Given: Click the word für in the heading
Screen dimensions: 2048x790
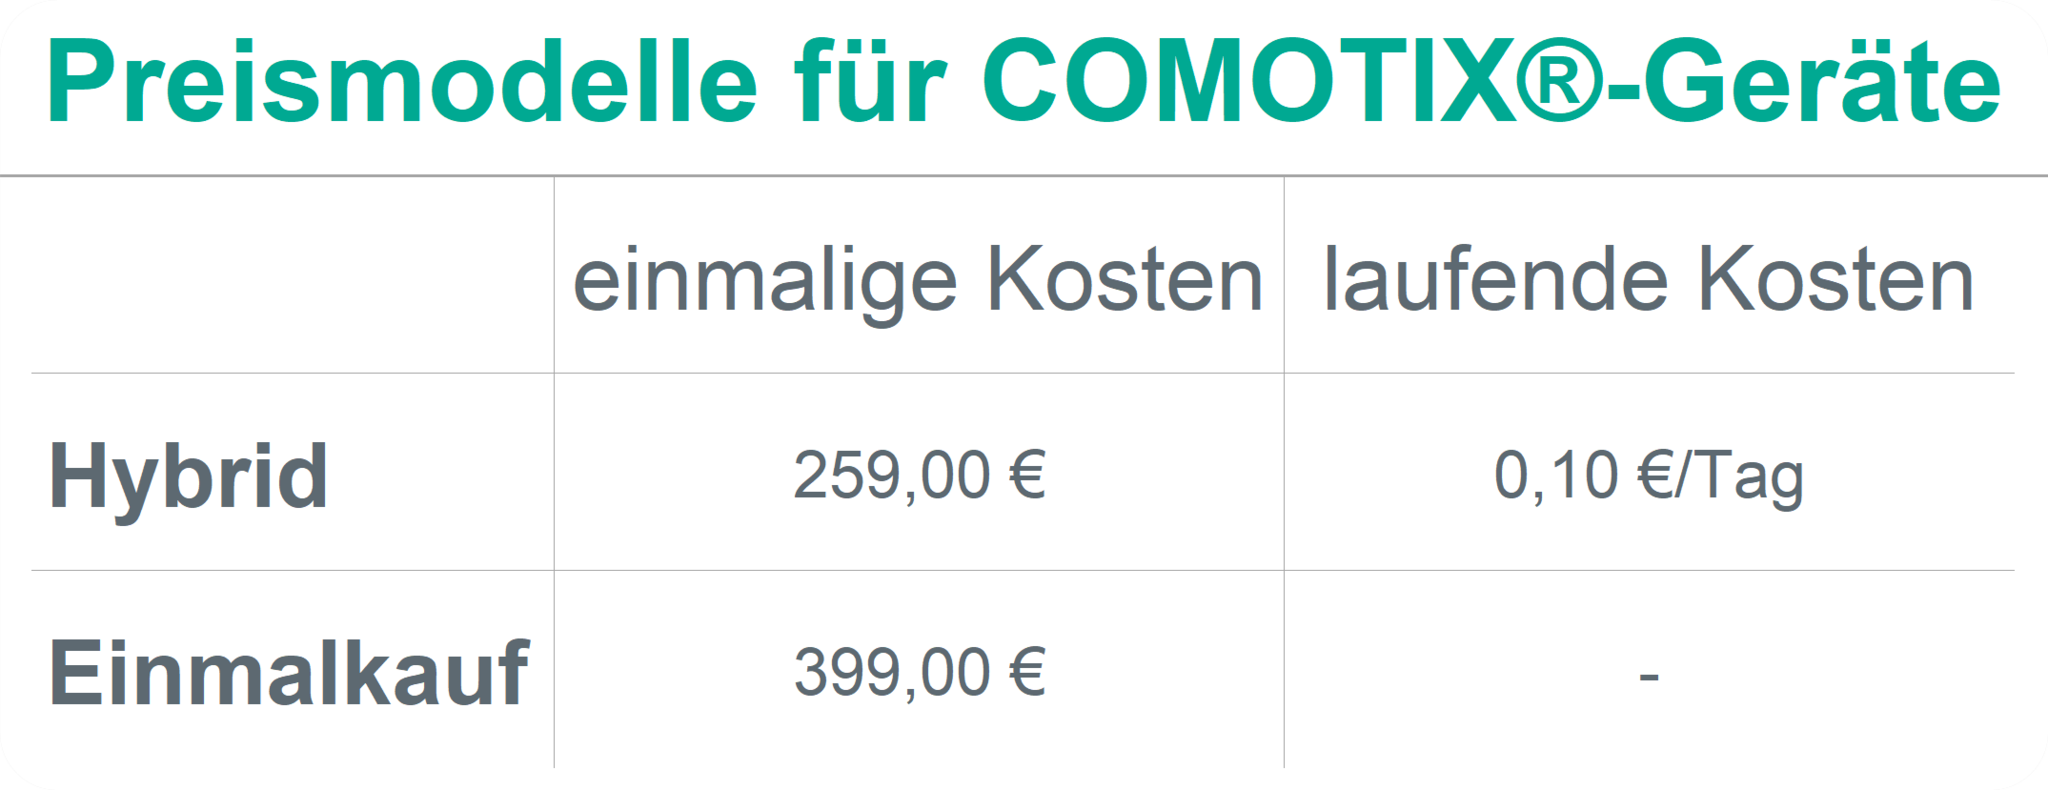Looking at the screenshot, I should tap(870, 81).
